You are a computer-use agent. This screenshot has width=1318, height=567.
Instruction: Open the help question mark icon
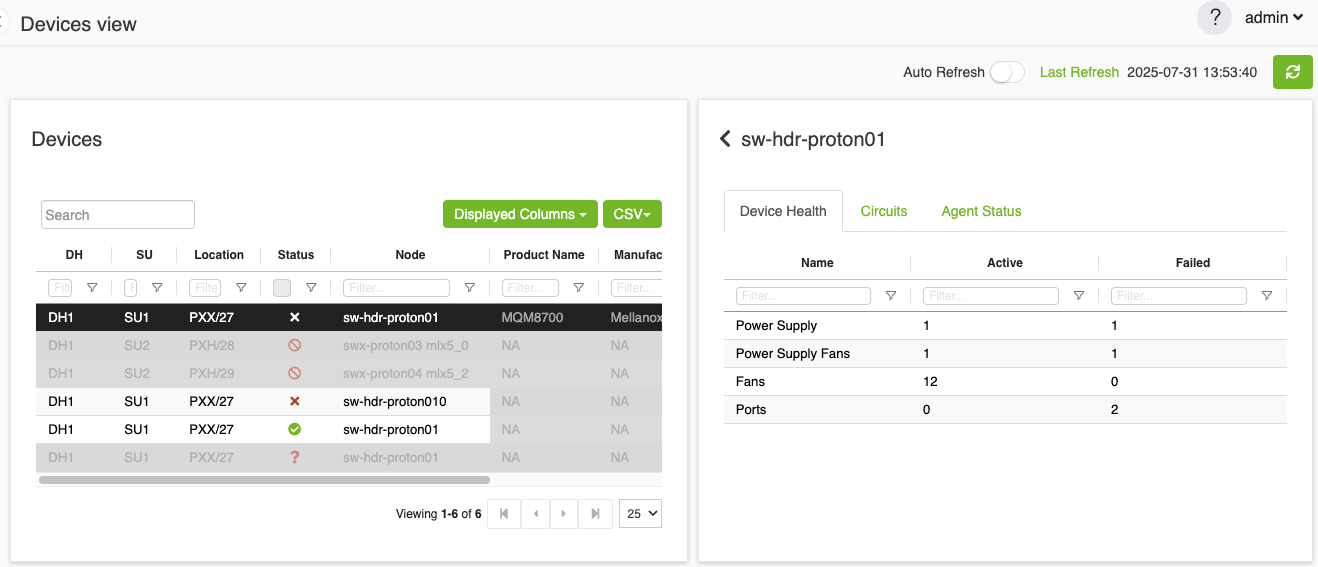[x=1214, y=18]
